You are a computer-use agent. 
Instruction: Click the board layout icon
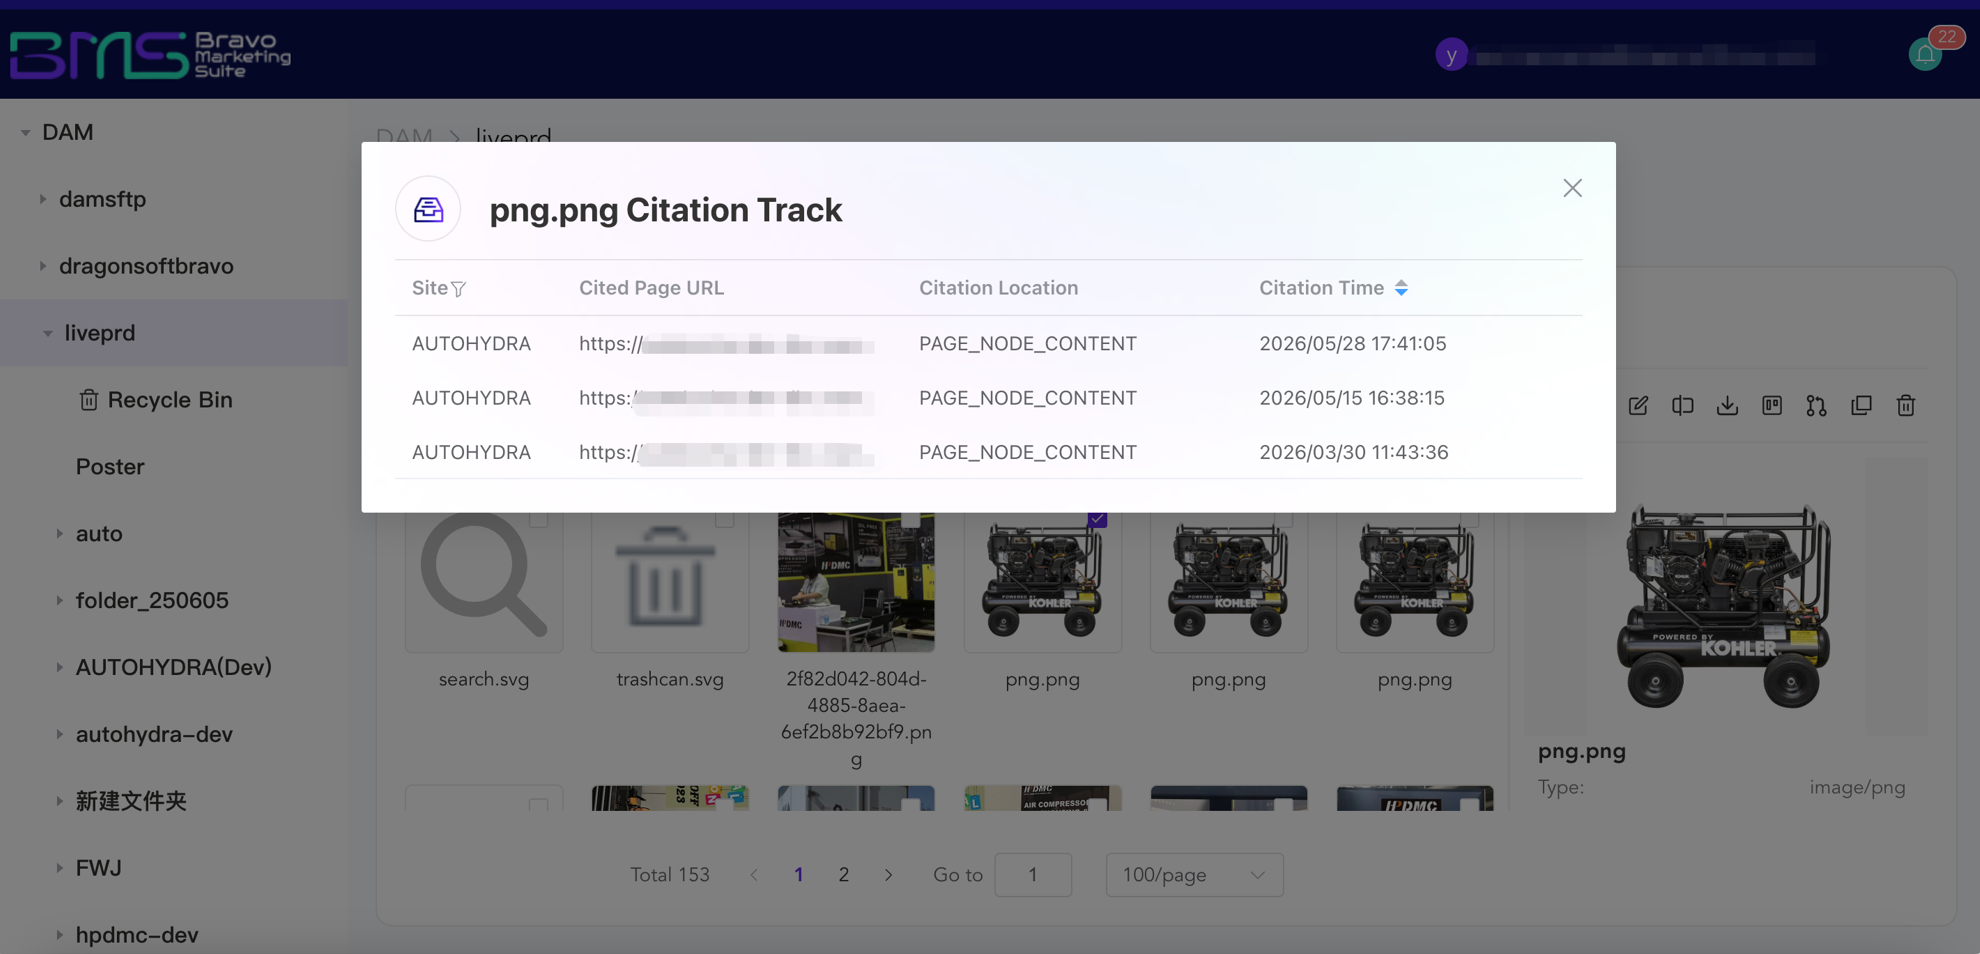tap(1772, 405)
